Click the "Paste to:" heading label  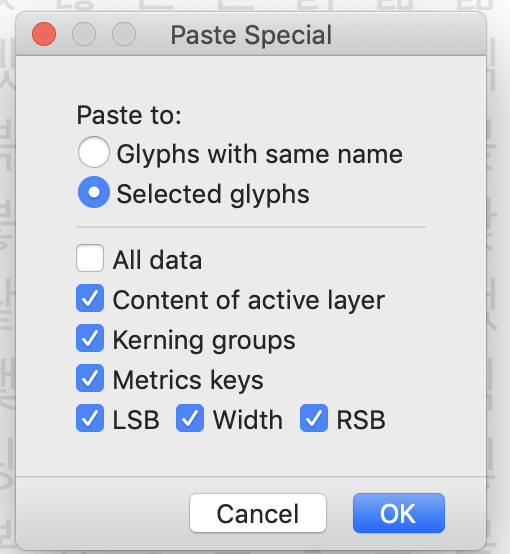coord(129,115)
